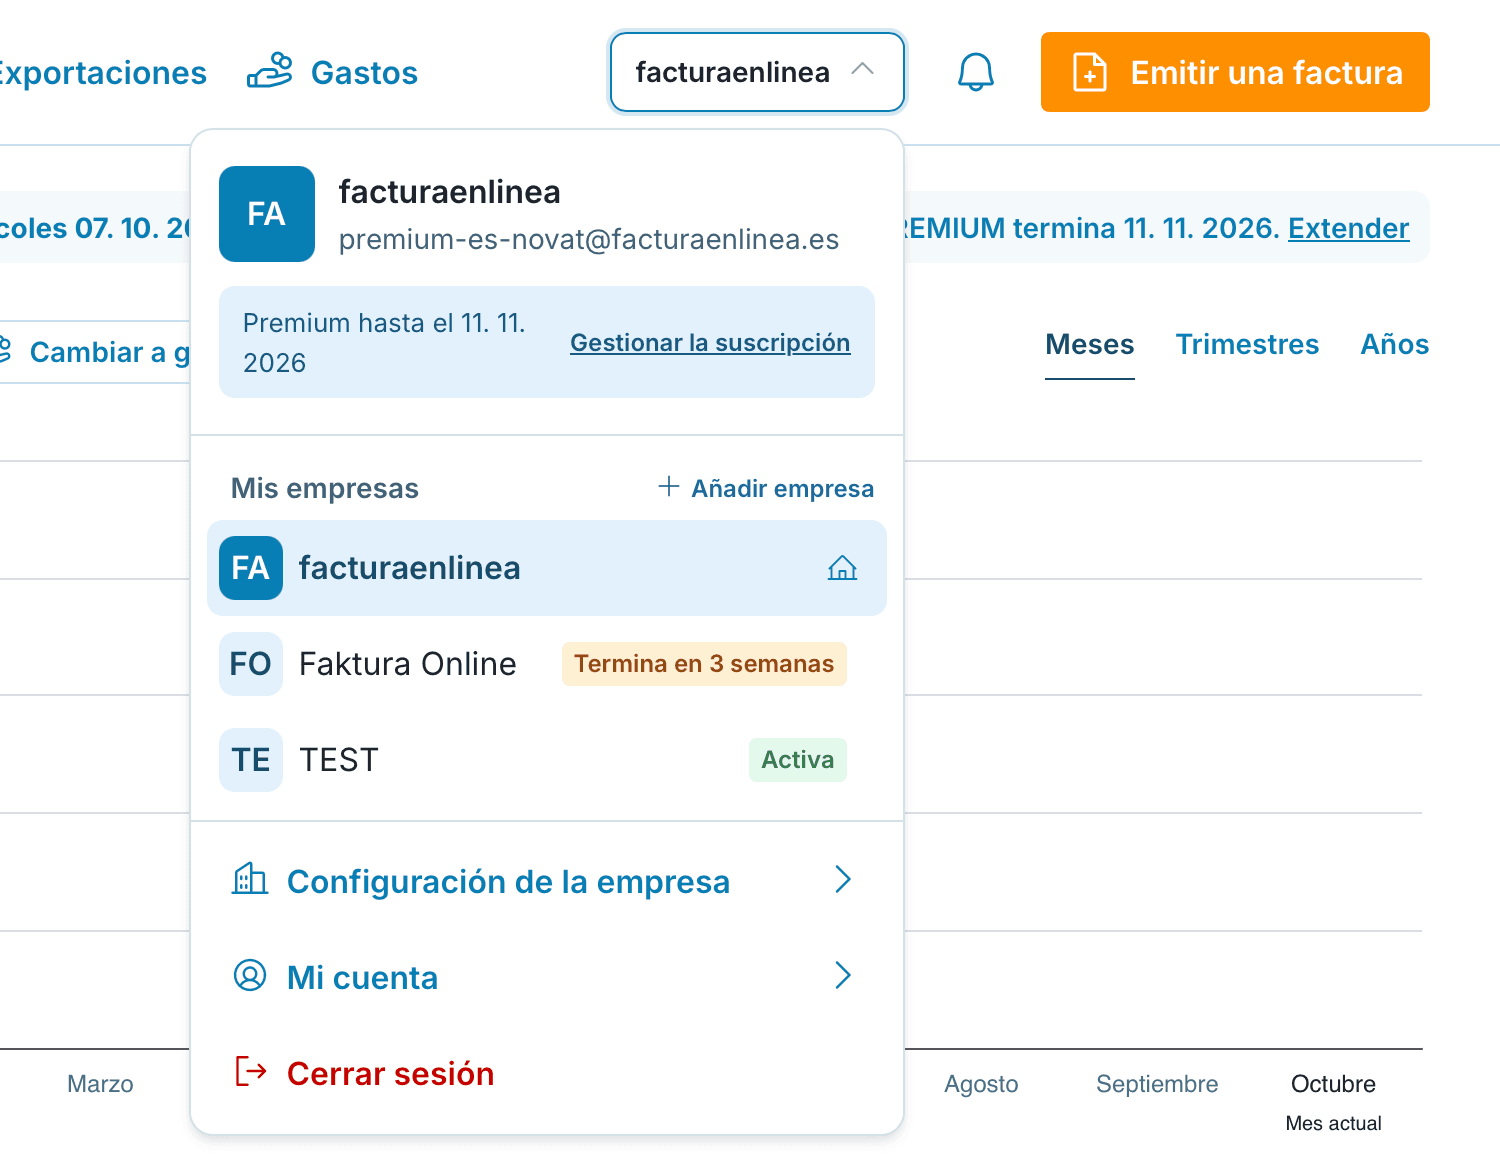Viewport: 1500px width, 1164px height.
Task: Click Añadir empresa
Action: click(766, 488)
